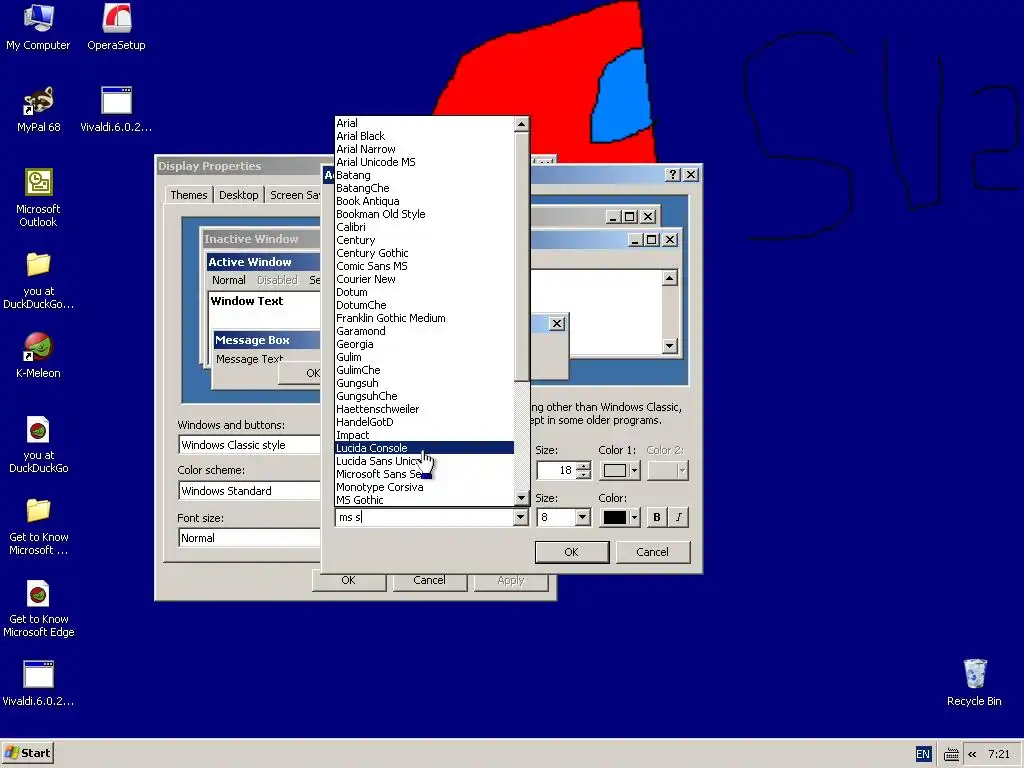Select Century Gothic font
The width and height of the screenshot is (1024, 768).
click(424, 253)
